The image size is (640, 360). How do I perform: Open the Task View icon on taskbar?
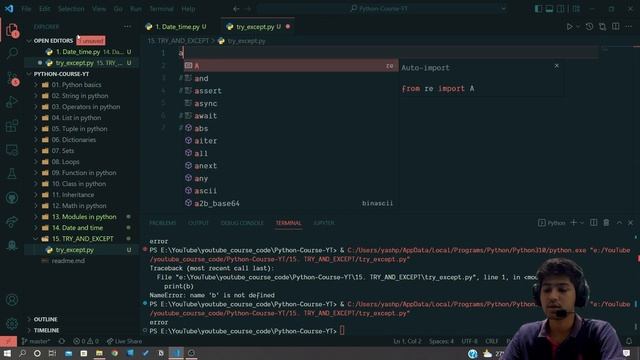52,353
